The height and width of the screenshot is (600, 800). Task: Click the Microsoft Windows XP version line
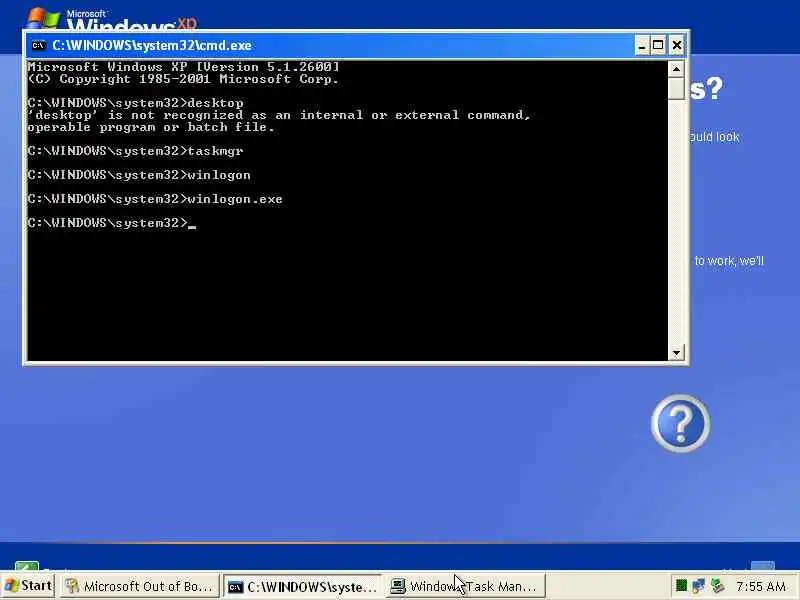[x=184, y=67]
